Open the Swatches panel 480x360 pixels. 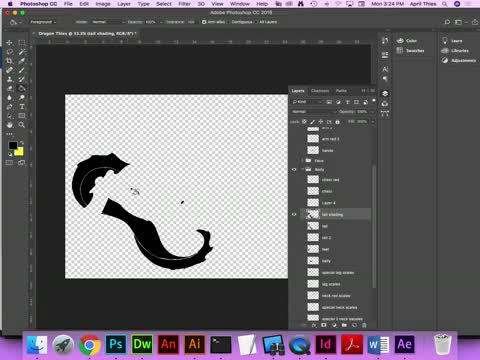pyautogui.click(x=410, y=51)
